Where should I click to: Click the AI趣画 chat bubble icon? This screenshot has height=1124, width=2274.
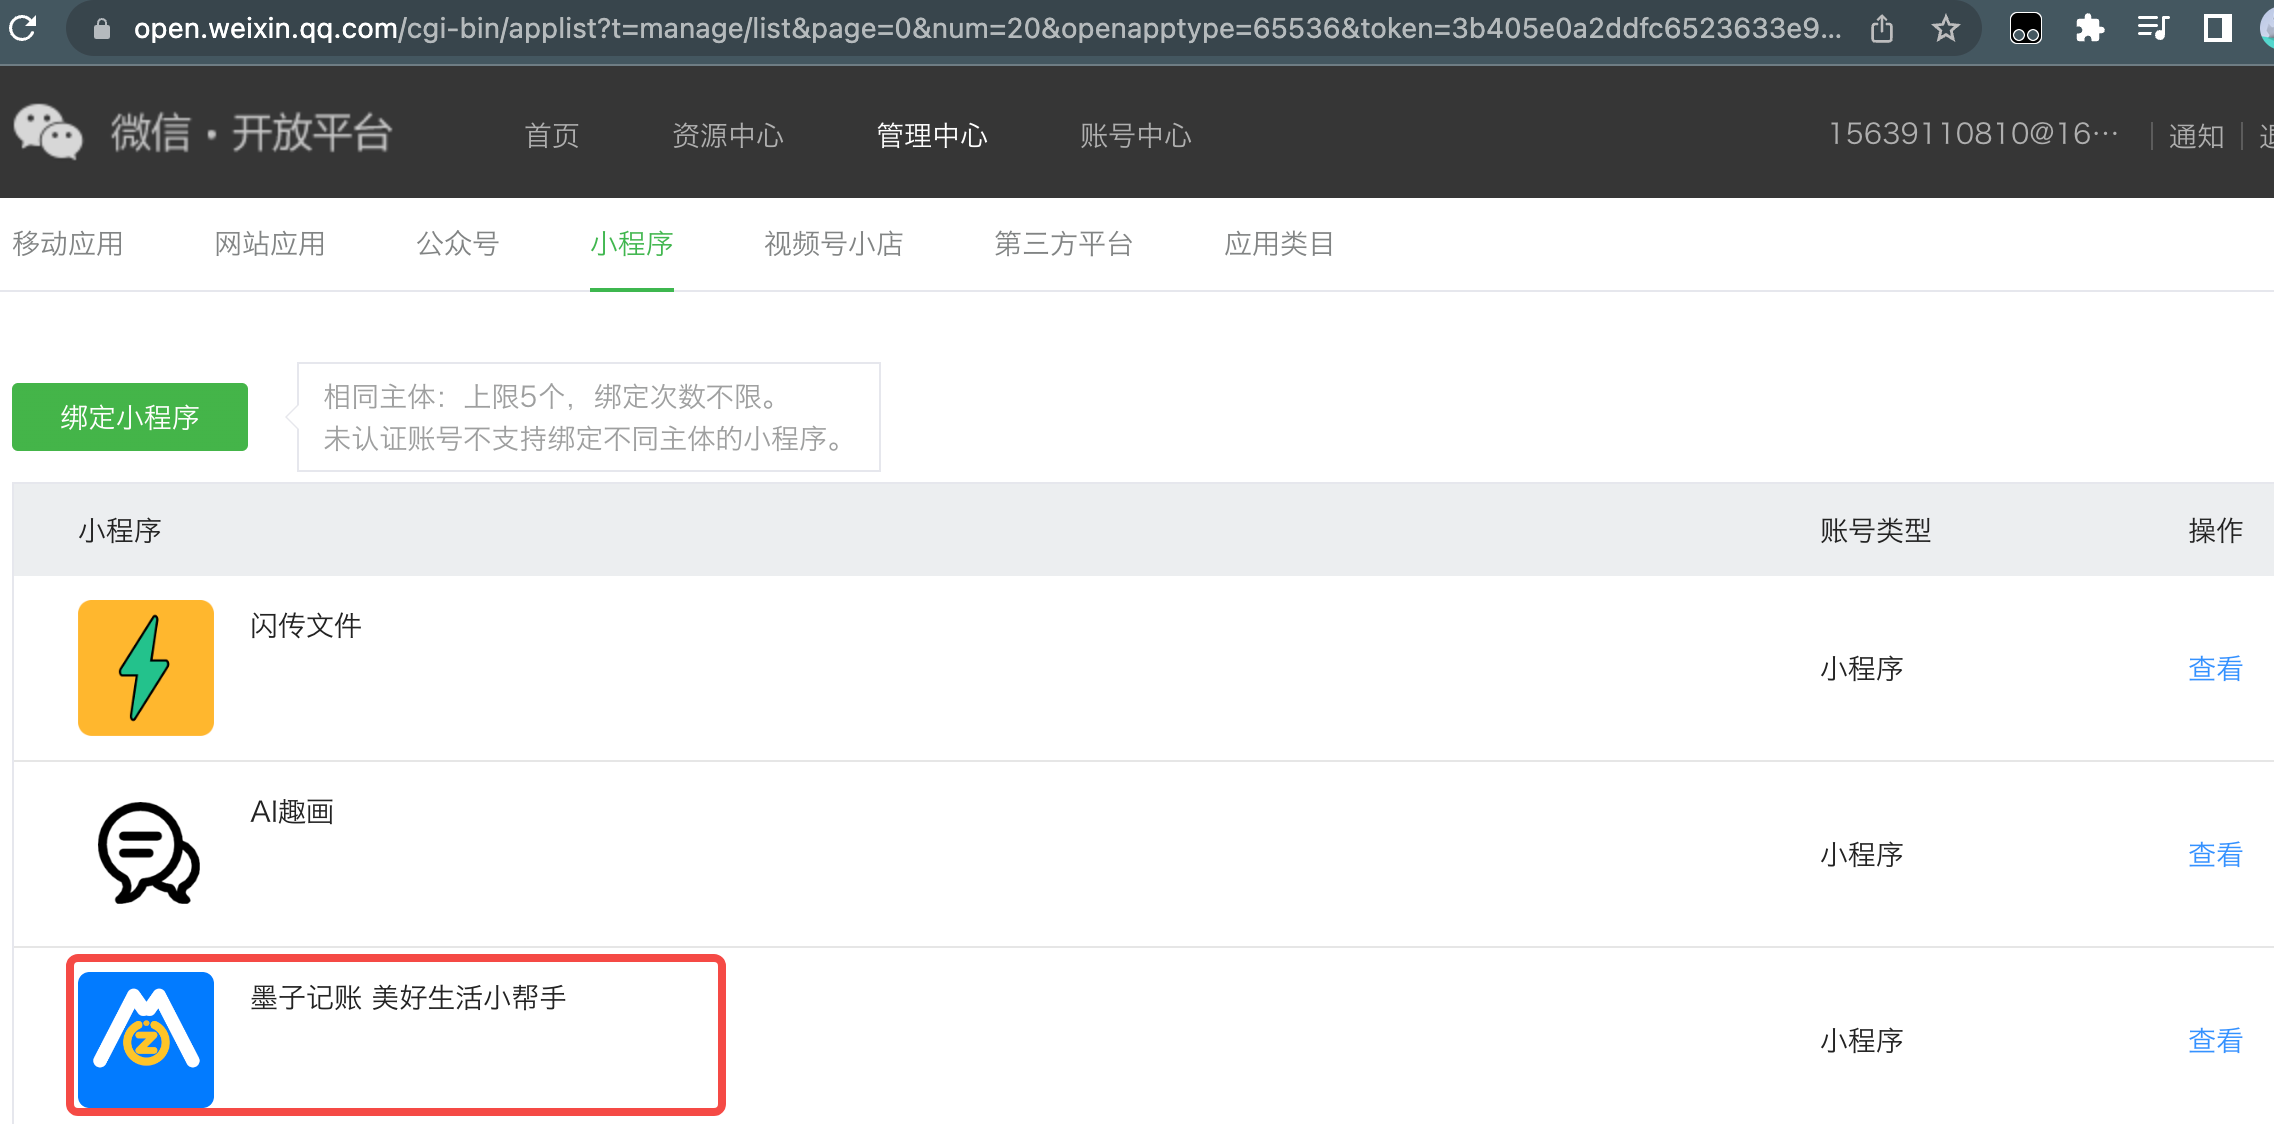click(x=147, y=853)
